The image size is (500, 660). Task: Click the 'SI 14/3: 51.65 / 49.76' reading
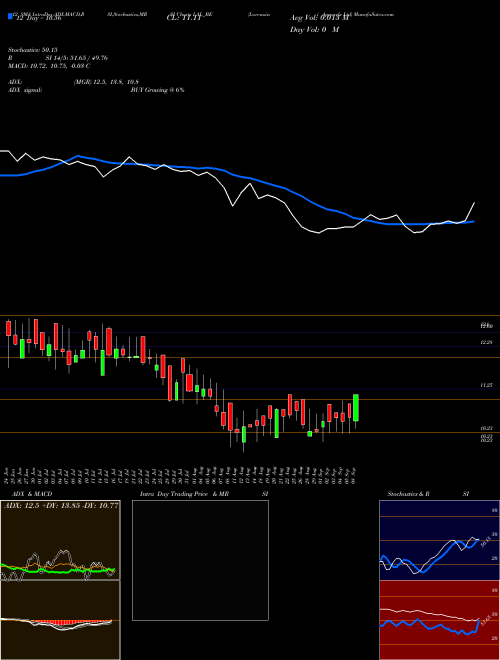pyautogui.click(x=77, y=58)
